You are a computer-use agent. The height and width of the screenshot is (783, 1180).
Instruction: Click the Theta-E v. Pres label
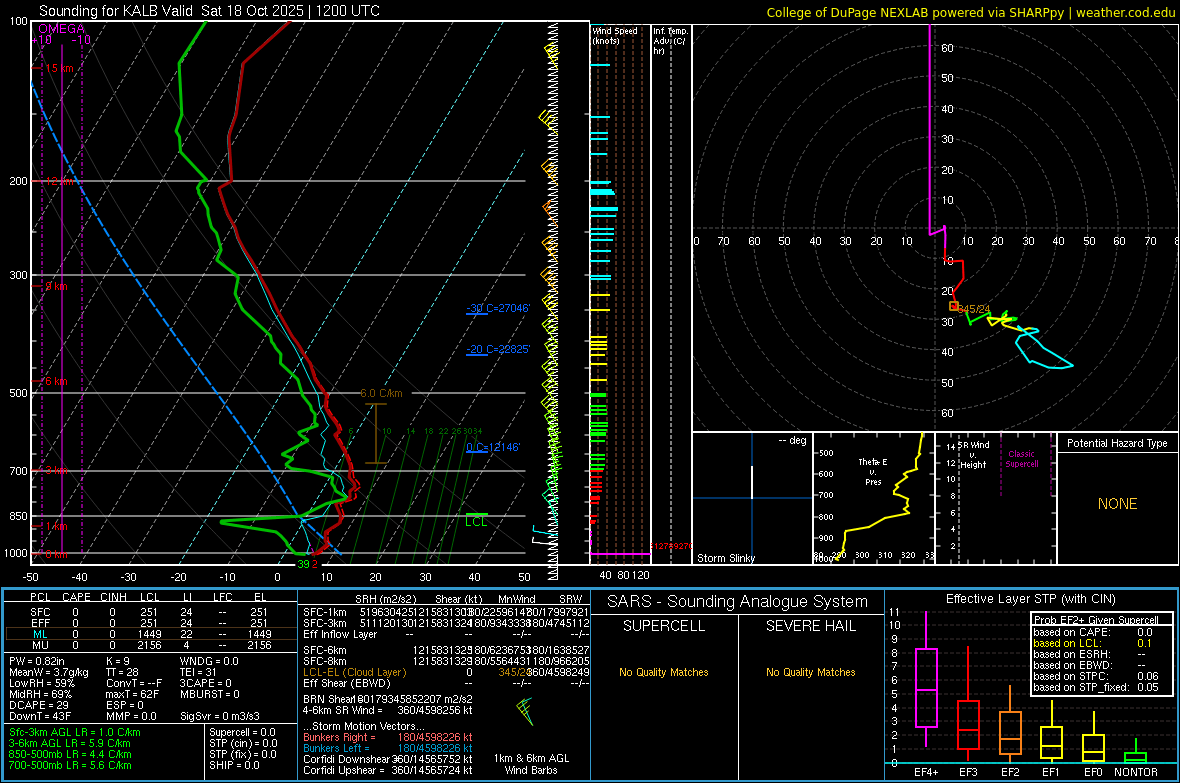point(873,471)
